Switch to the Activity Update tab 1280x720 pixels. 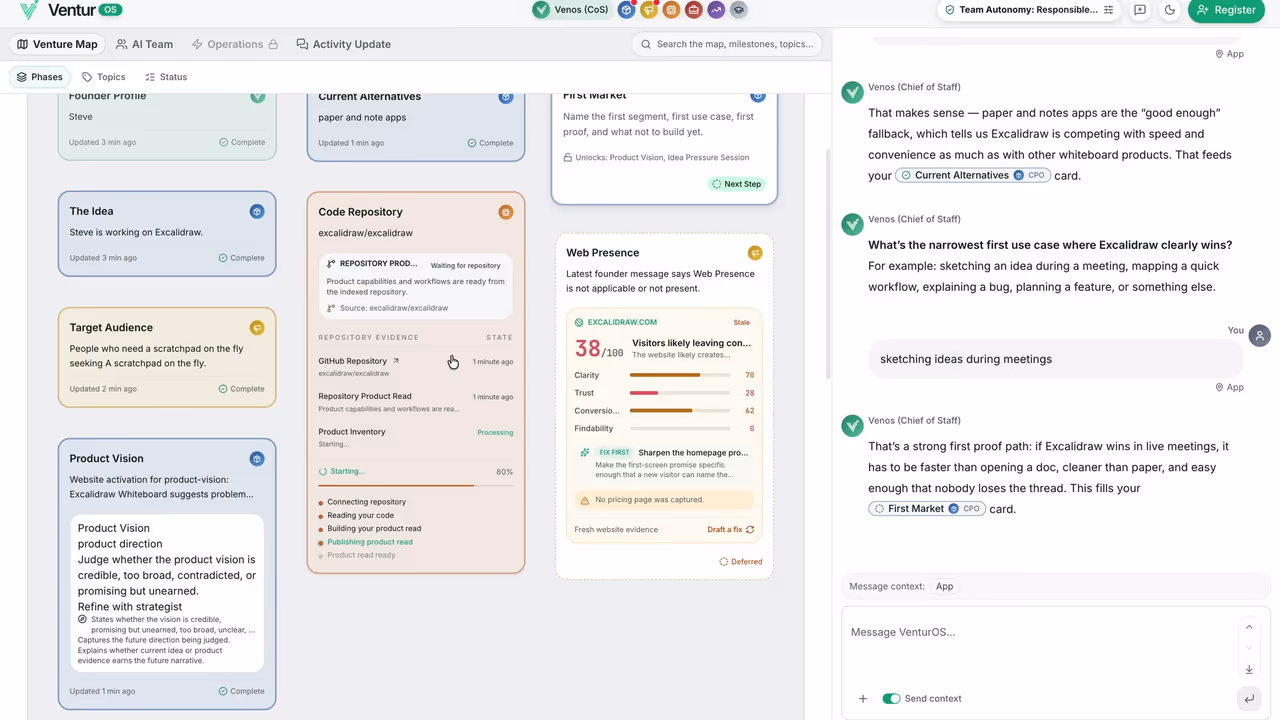point(344,44)
